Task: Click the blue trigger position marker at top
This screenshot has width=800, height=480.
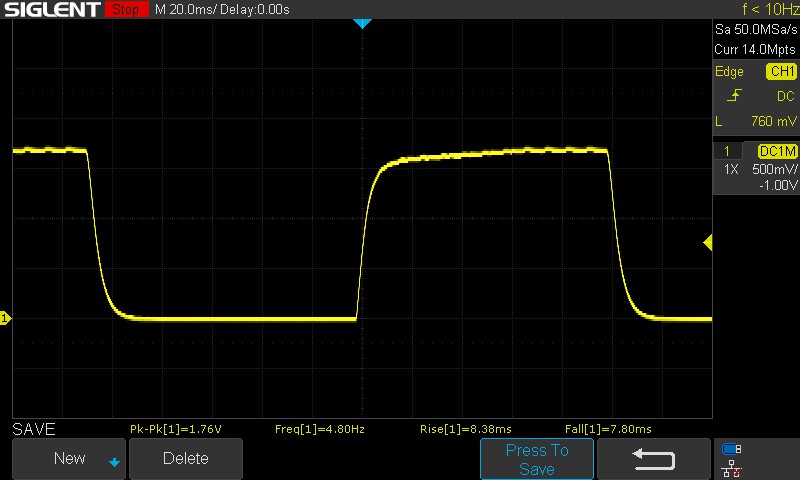Action: (362, 23)
